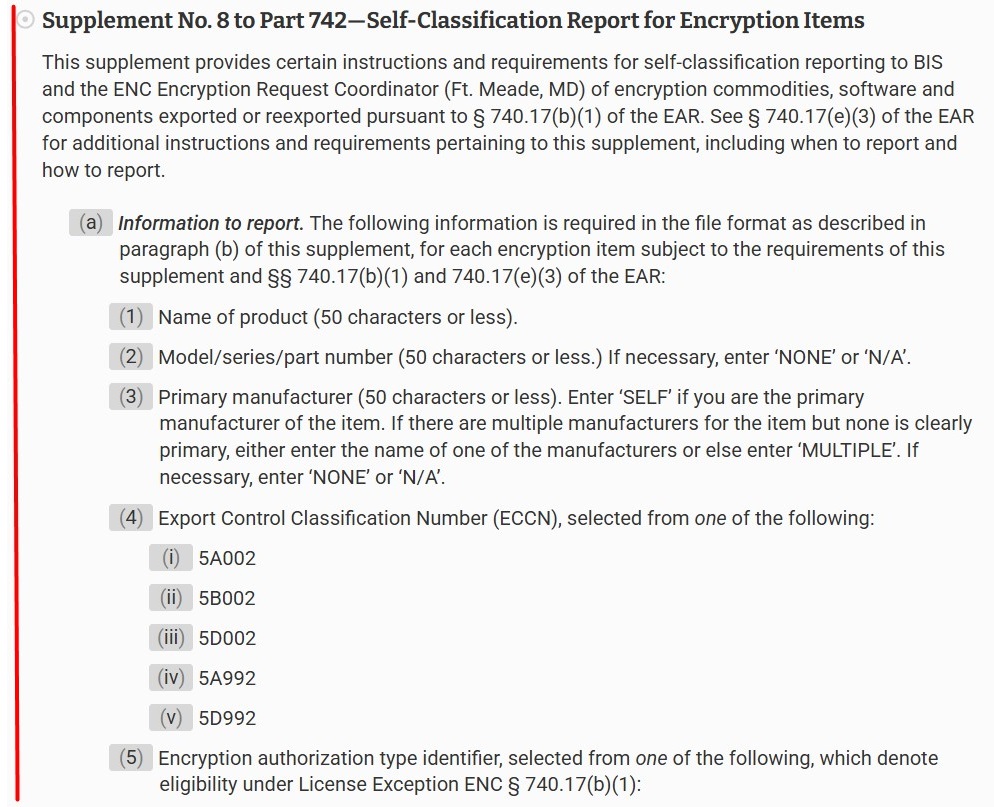
Task: Click the (2) marker for Model/series/part number
Action: (131, 357)
